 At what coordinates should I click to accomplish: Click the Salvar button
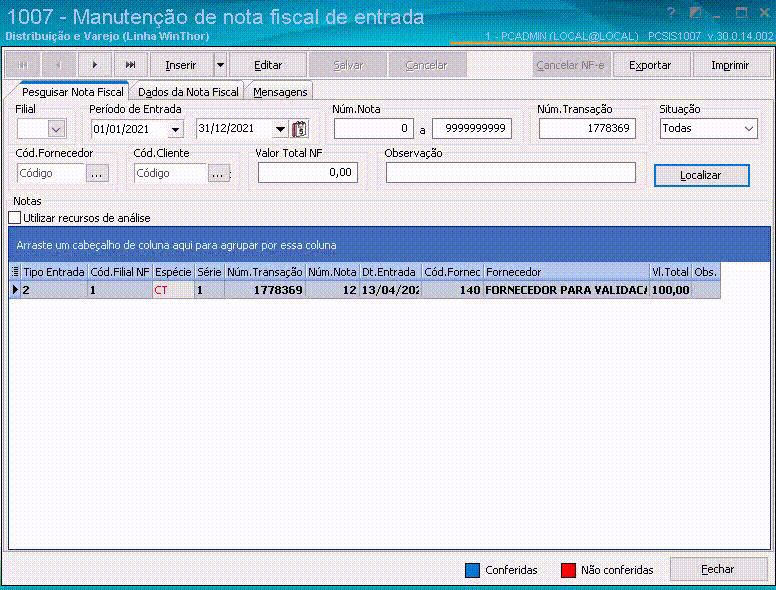[348, 65]
